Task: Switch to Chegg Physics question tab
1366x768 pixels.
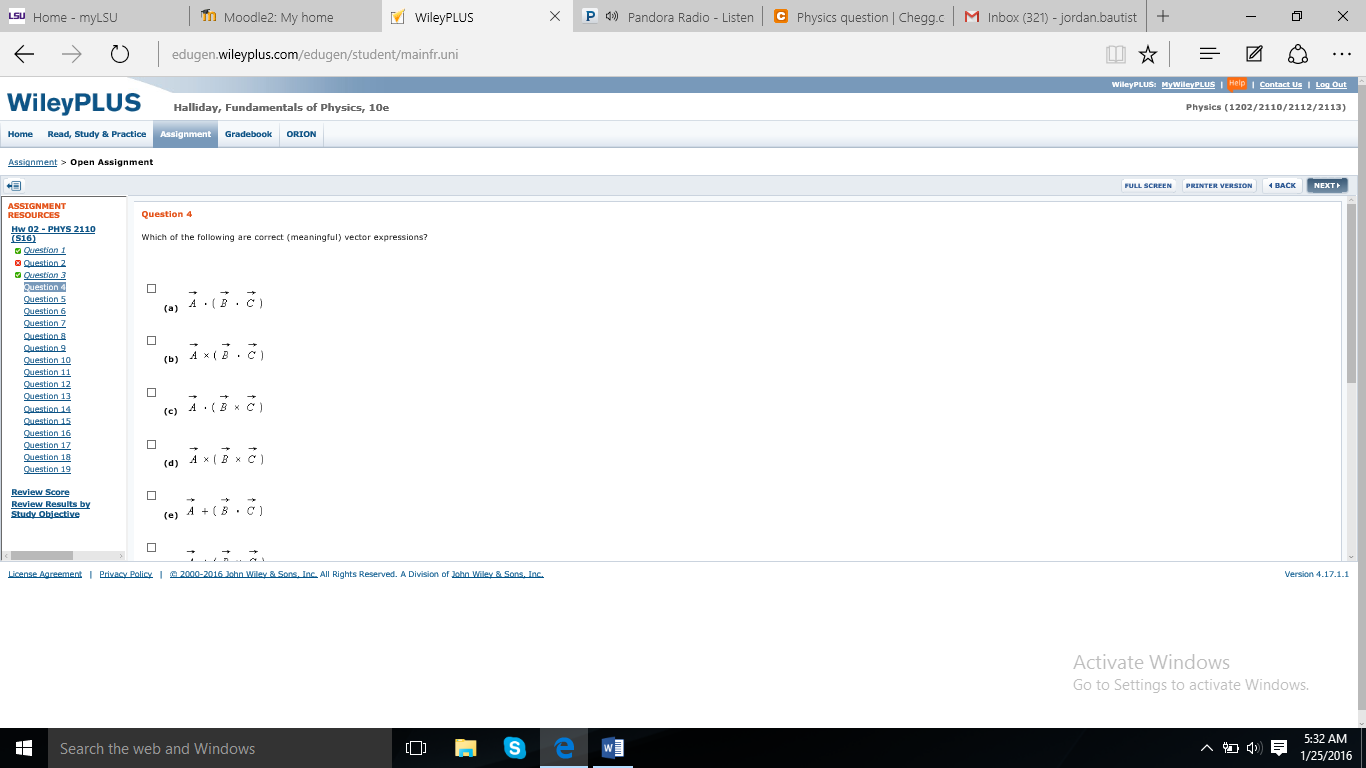Action: point(859,17)
